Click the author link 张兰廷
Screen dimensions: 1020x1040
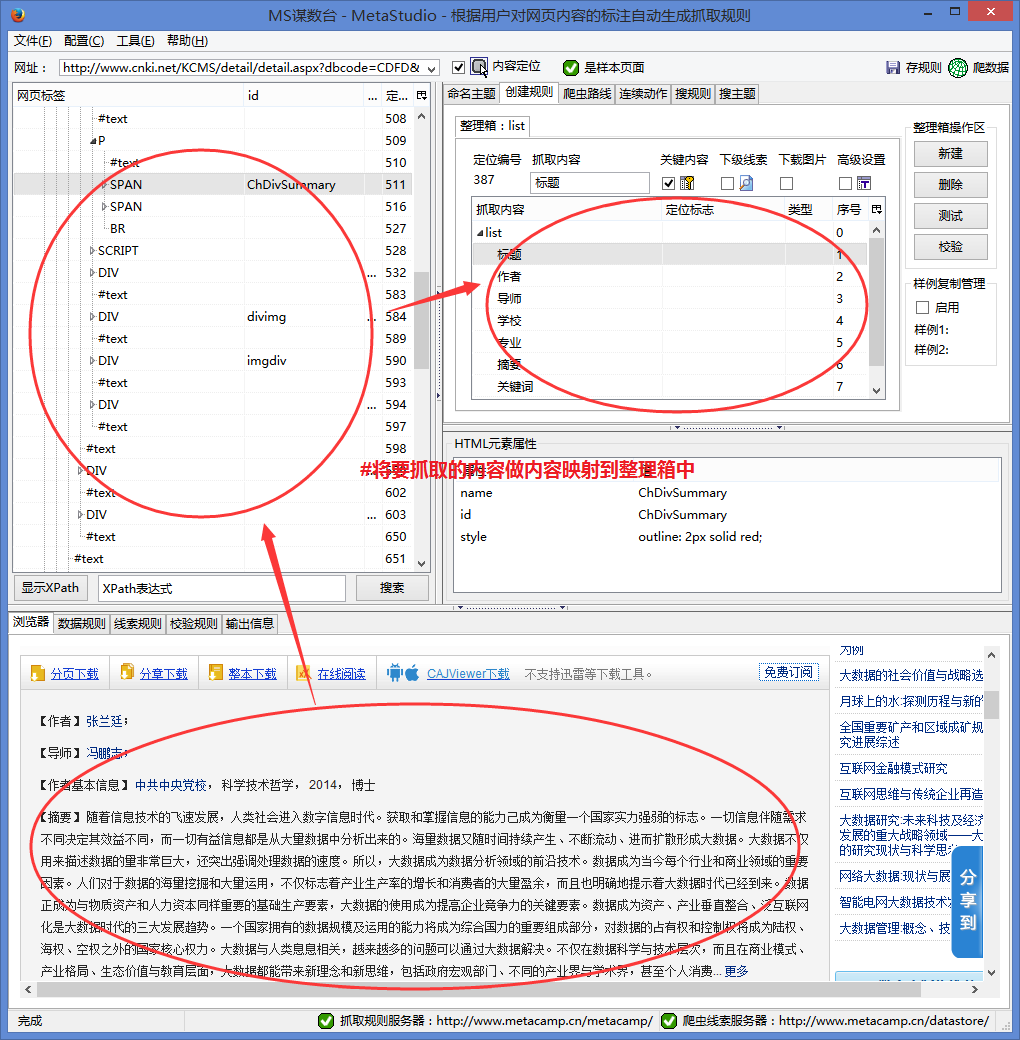click(104, 722)
